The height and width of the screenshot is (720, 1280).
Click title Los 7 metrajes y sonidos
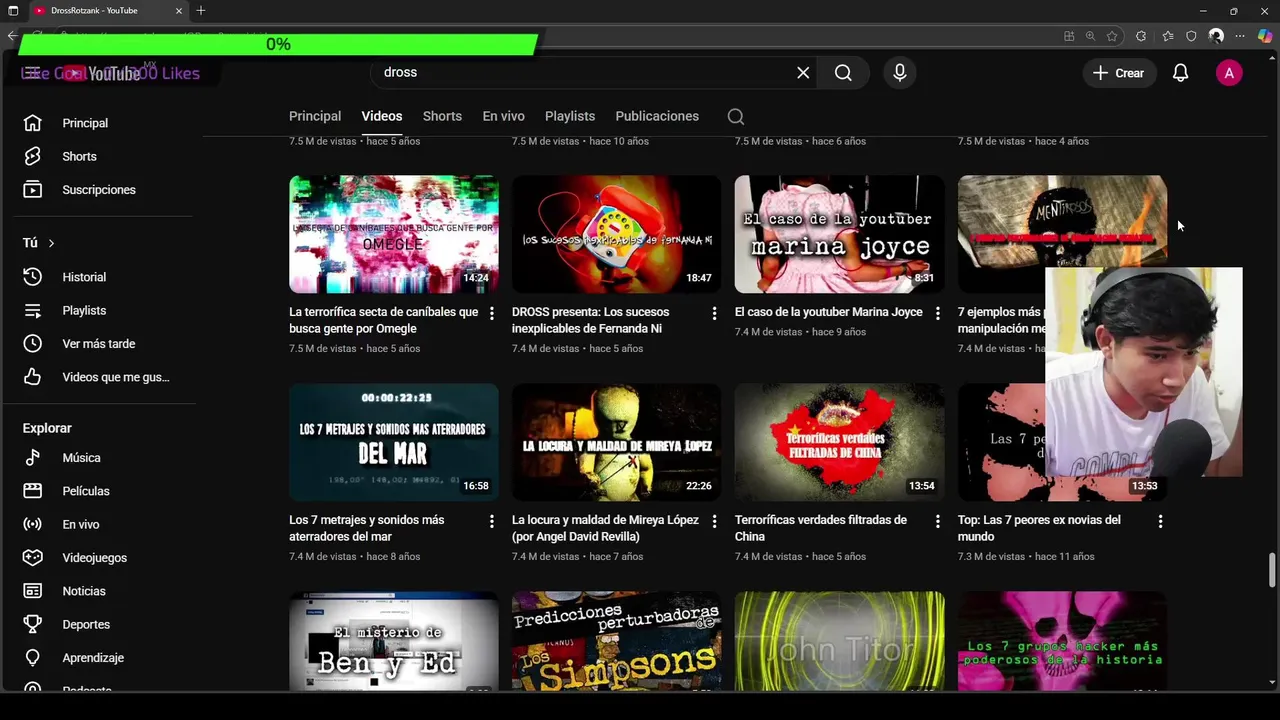[x=367, y=528]
